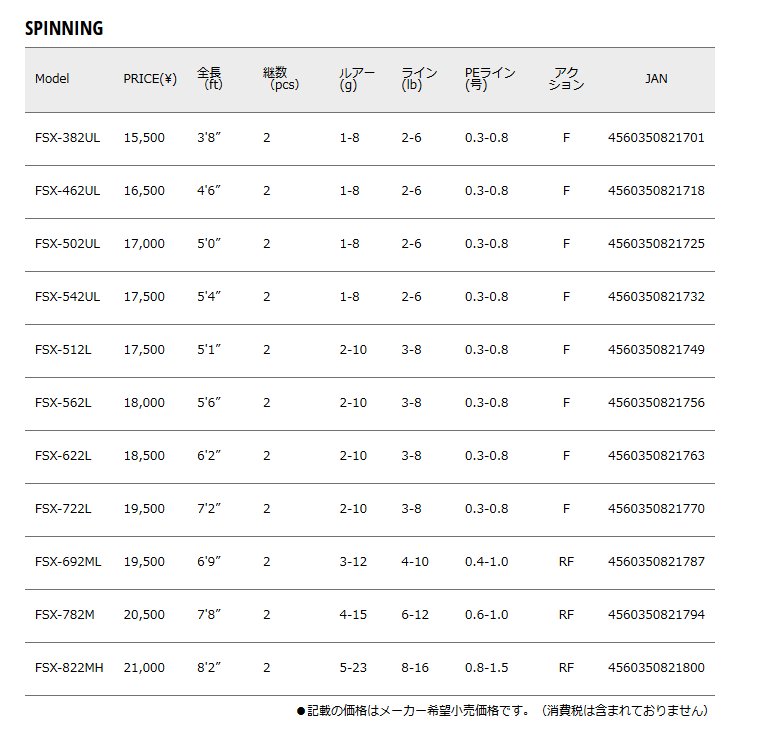Select the FSX-692ML model name
The image size is (762, 731).
[68, 562]
